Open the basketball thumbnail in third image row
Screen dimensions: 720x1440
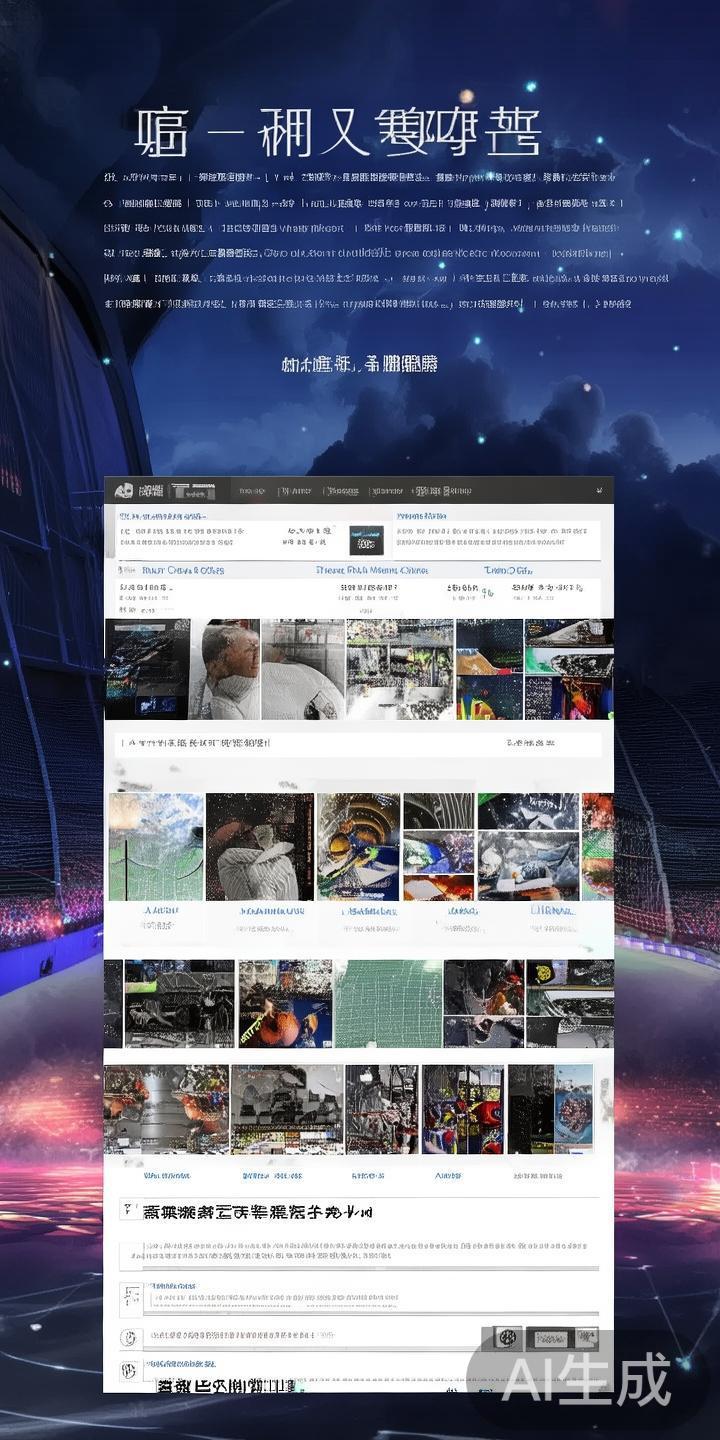(x=285, y=1003)
